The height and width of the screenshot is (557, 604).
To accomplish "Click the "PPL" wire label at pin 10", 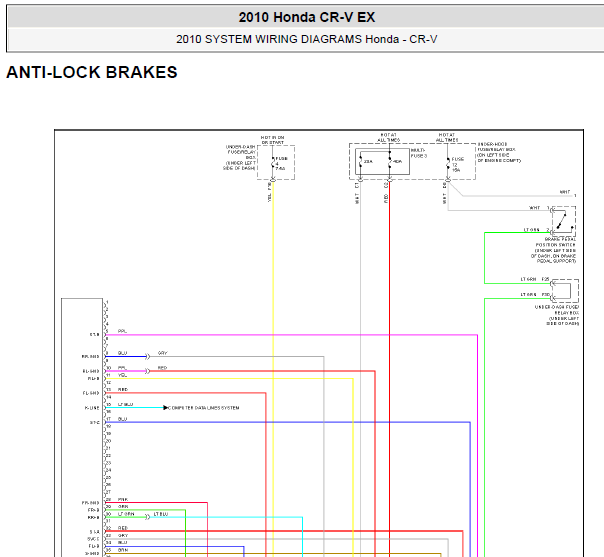I will pos(122,368).
